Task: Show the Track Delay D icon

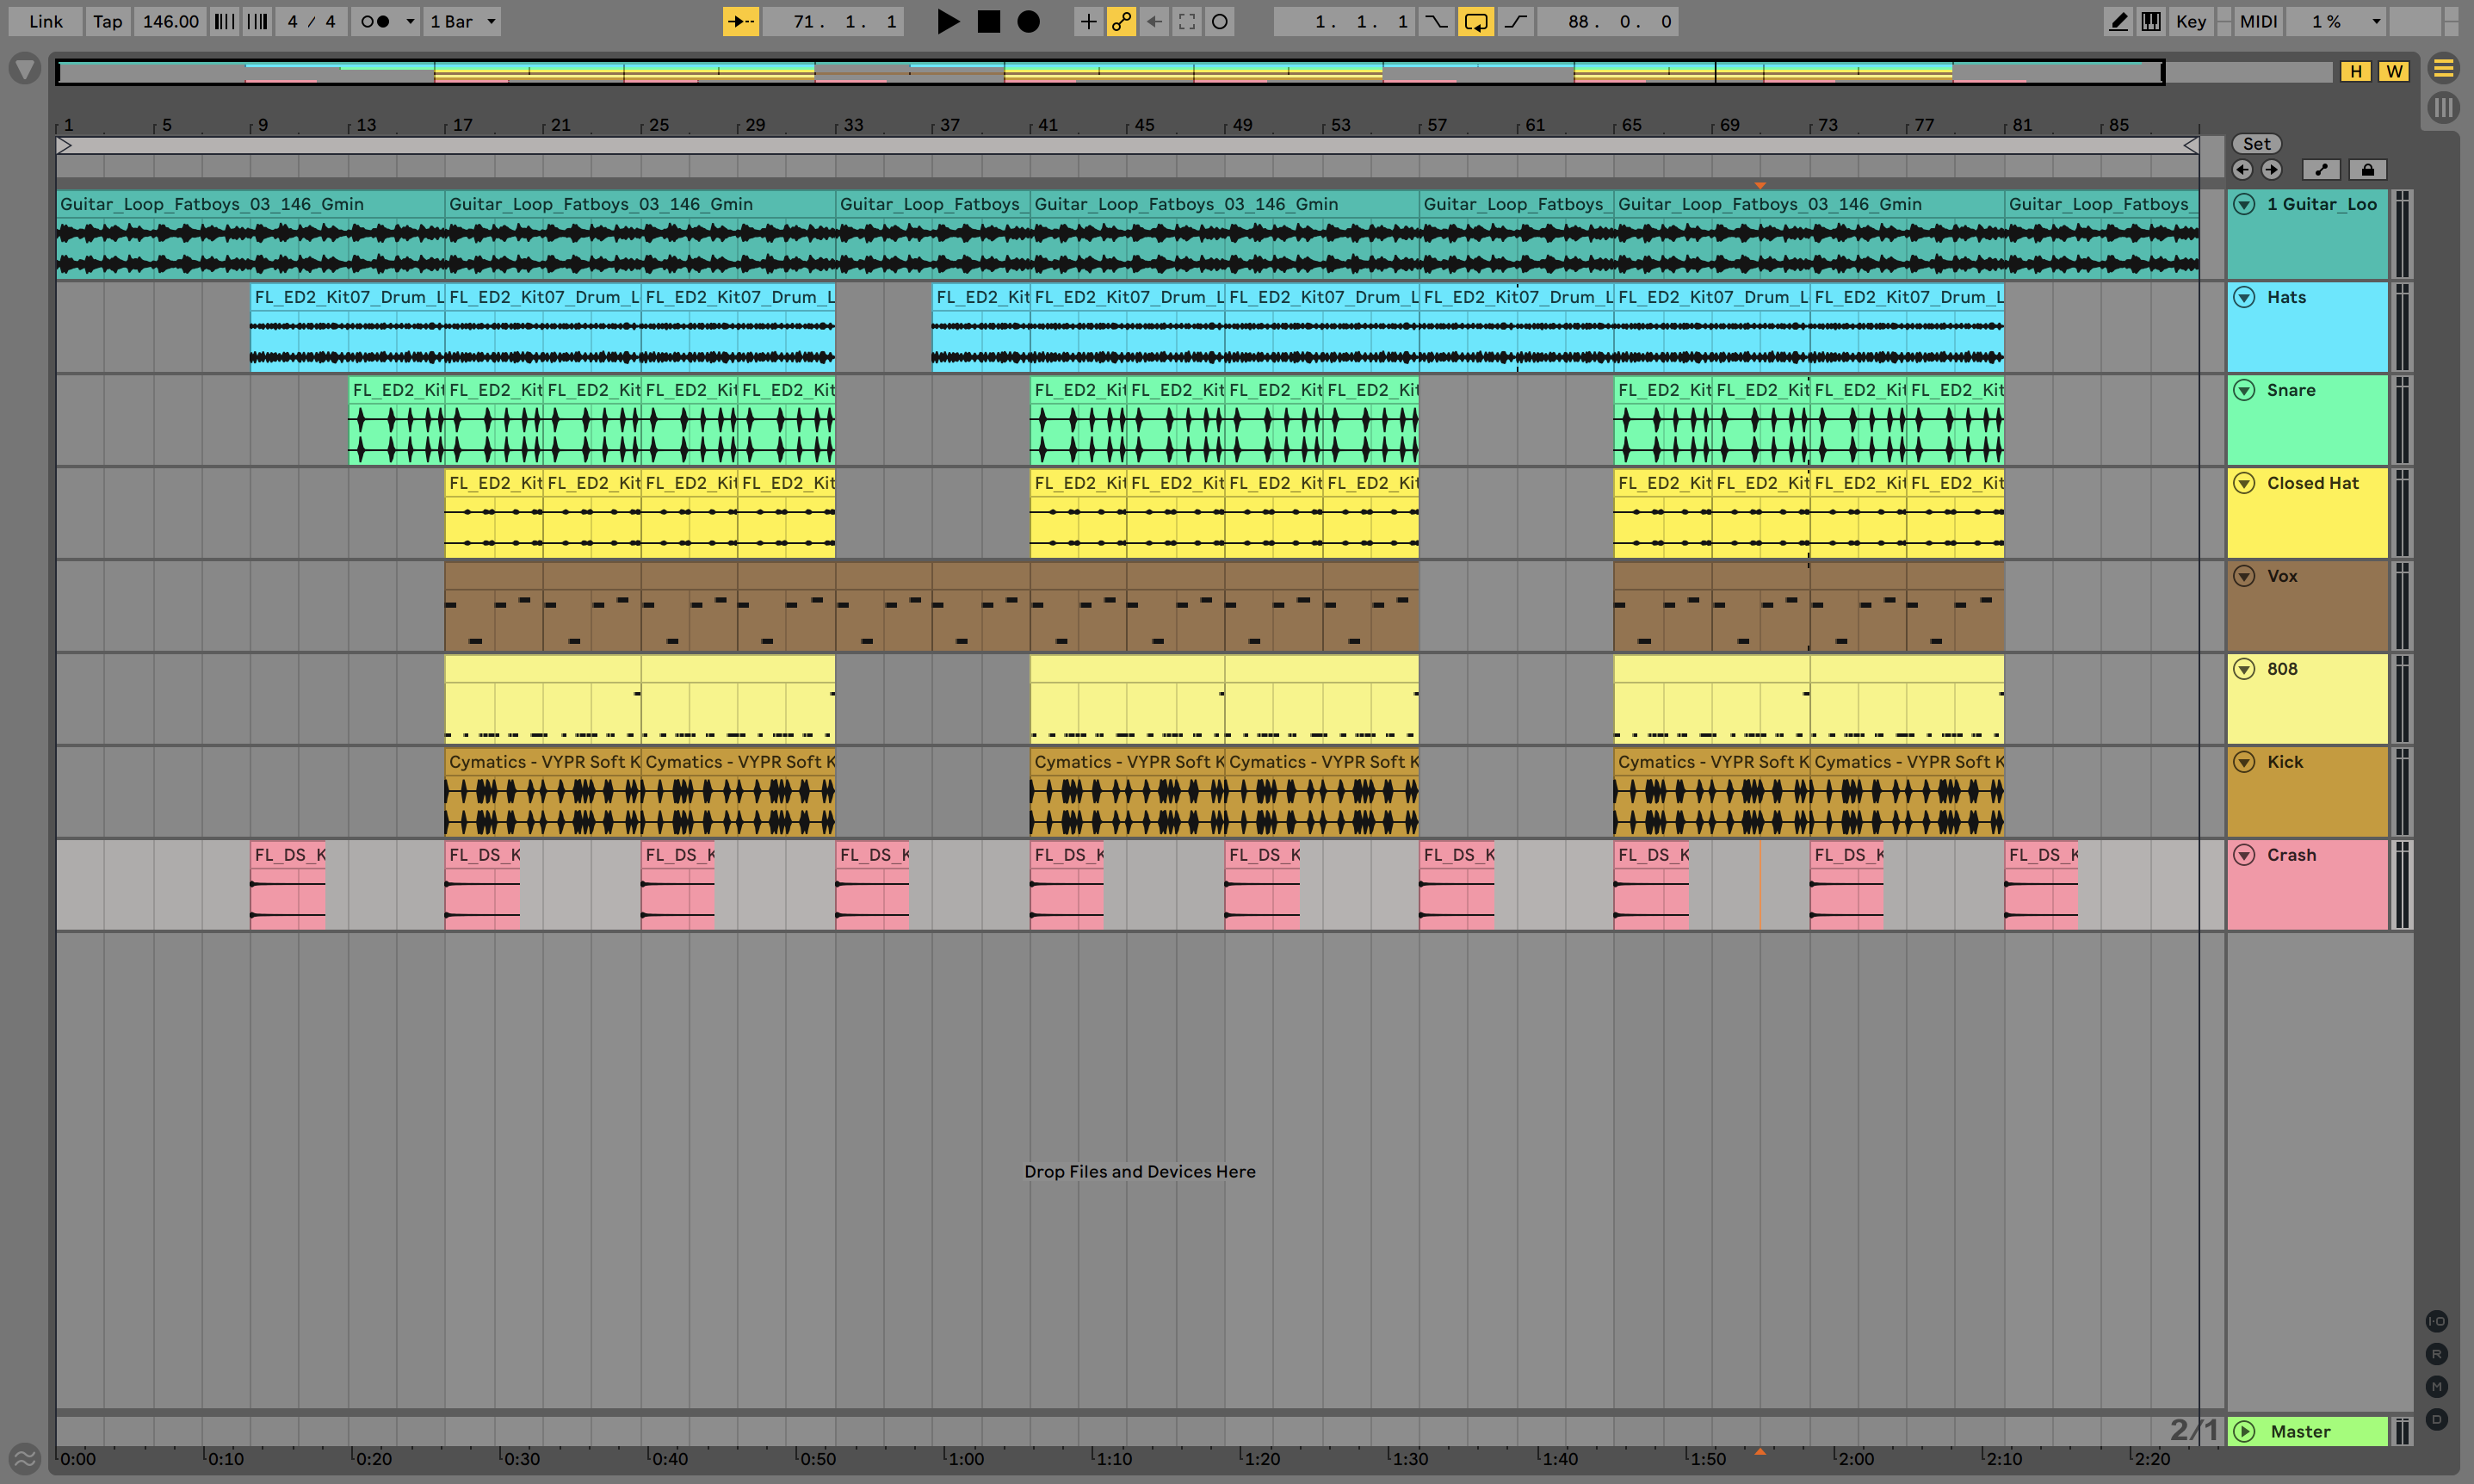Action: click(2437, 1419)
